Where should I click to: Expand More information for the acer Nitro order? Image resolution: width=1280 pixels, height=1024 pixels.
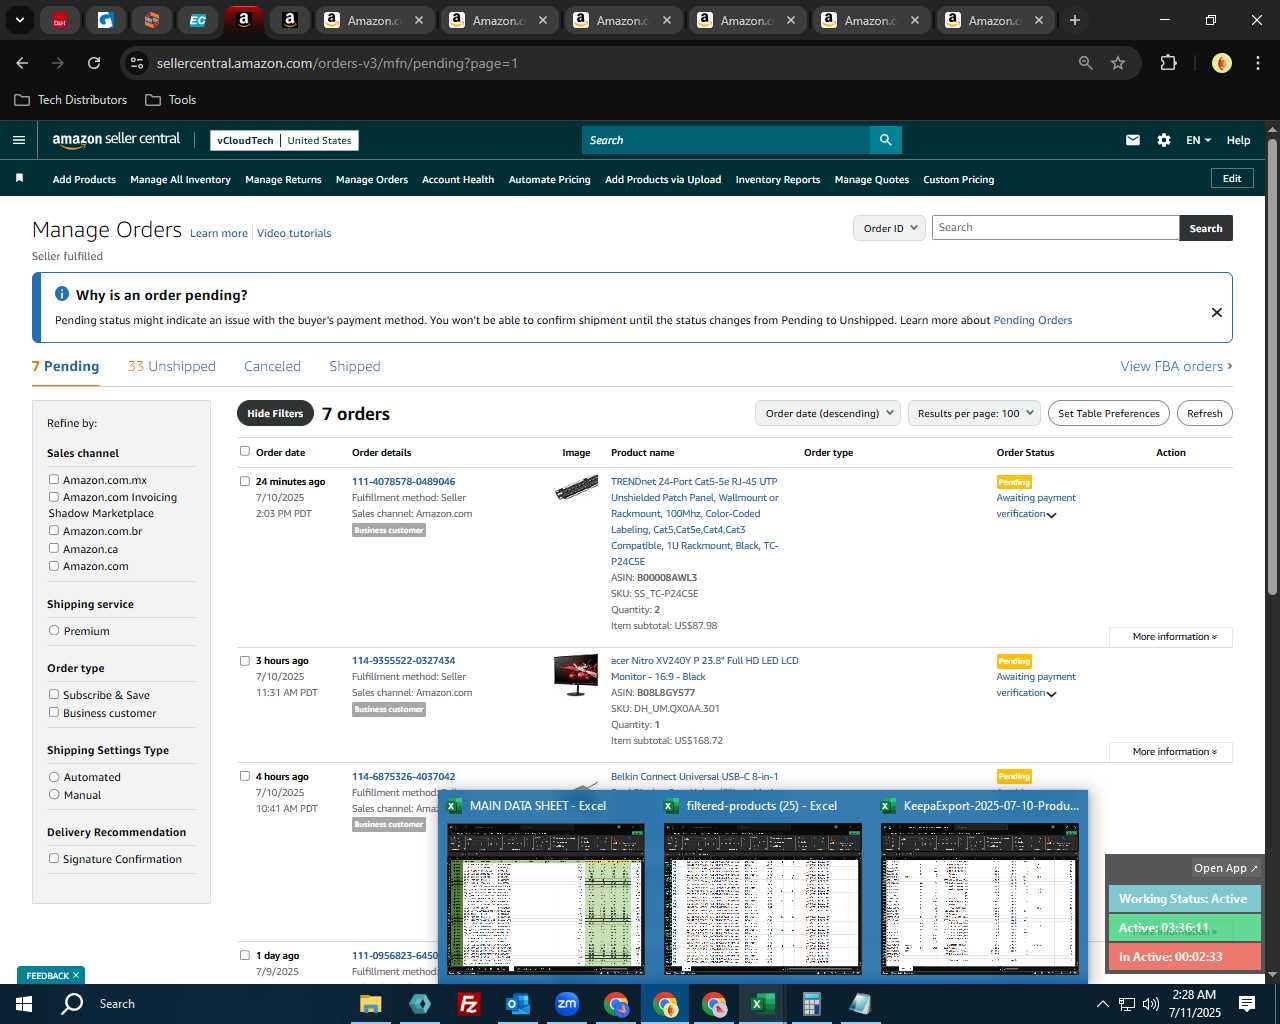[x=1171, y=752]
